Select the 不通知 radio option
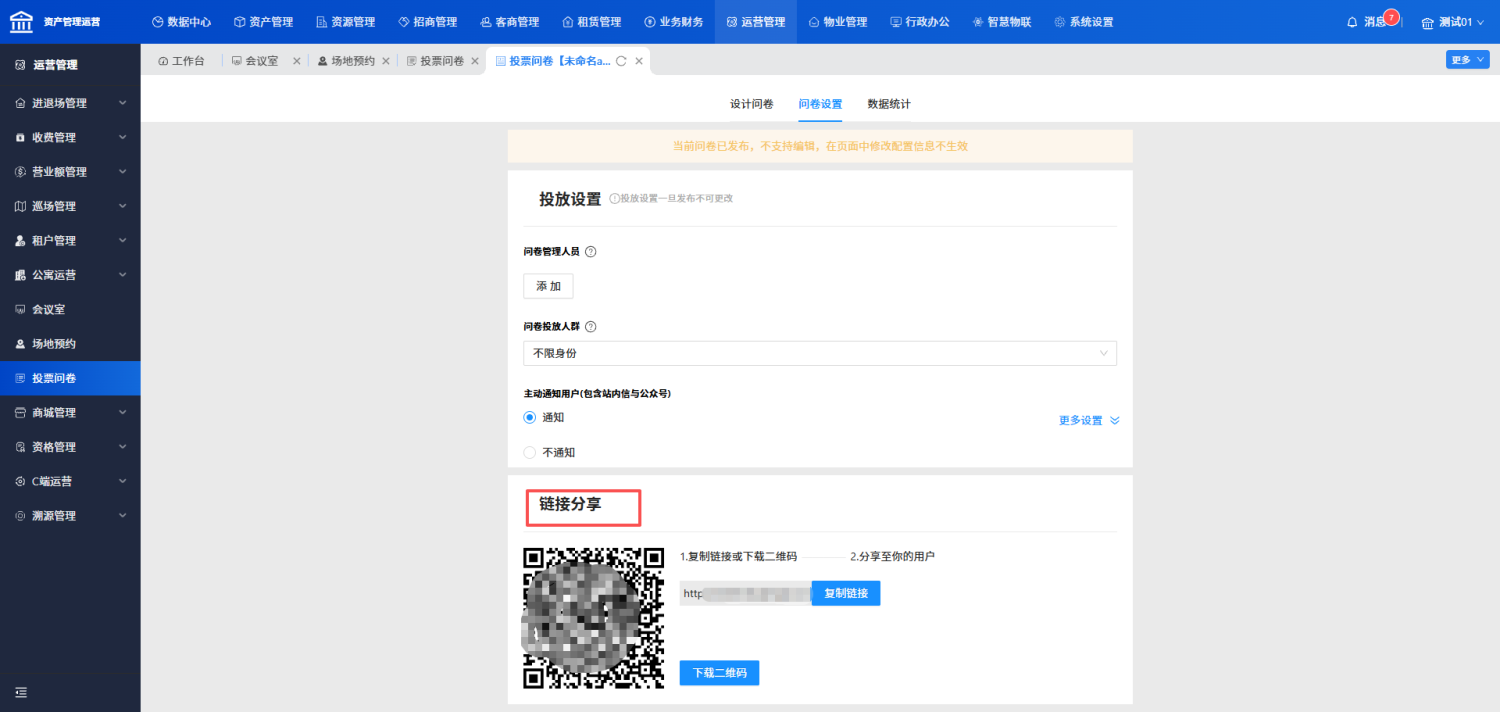The width and height of the screenshot is (1500, 712). pos(530,452)
